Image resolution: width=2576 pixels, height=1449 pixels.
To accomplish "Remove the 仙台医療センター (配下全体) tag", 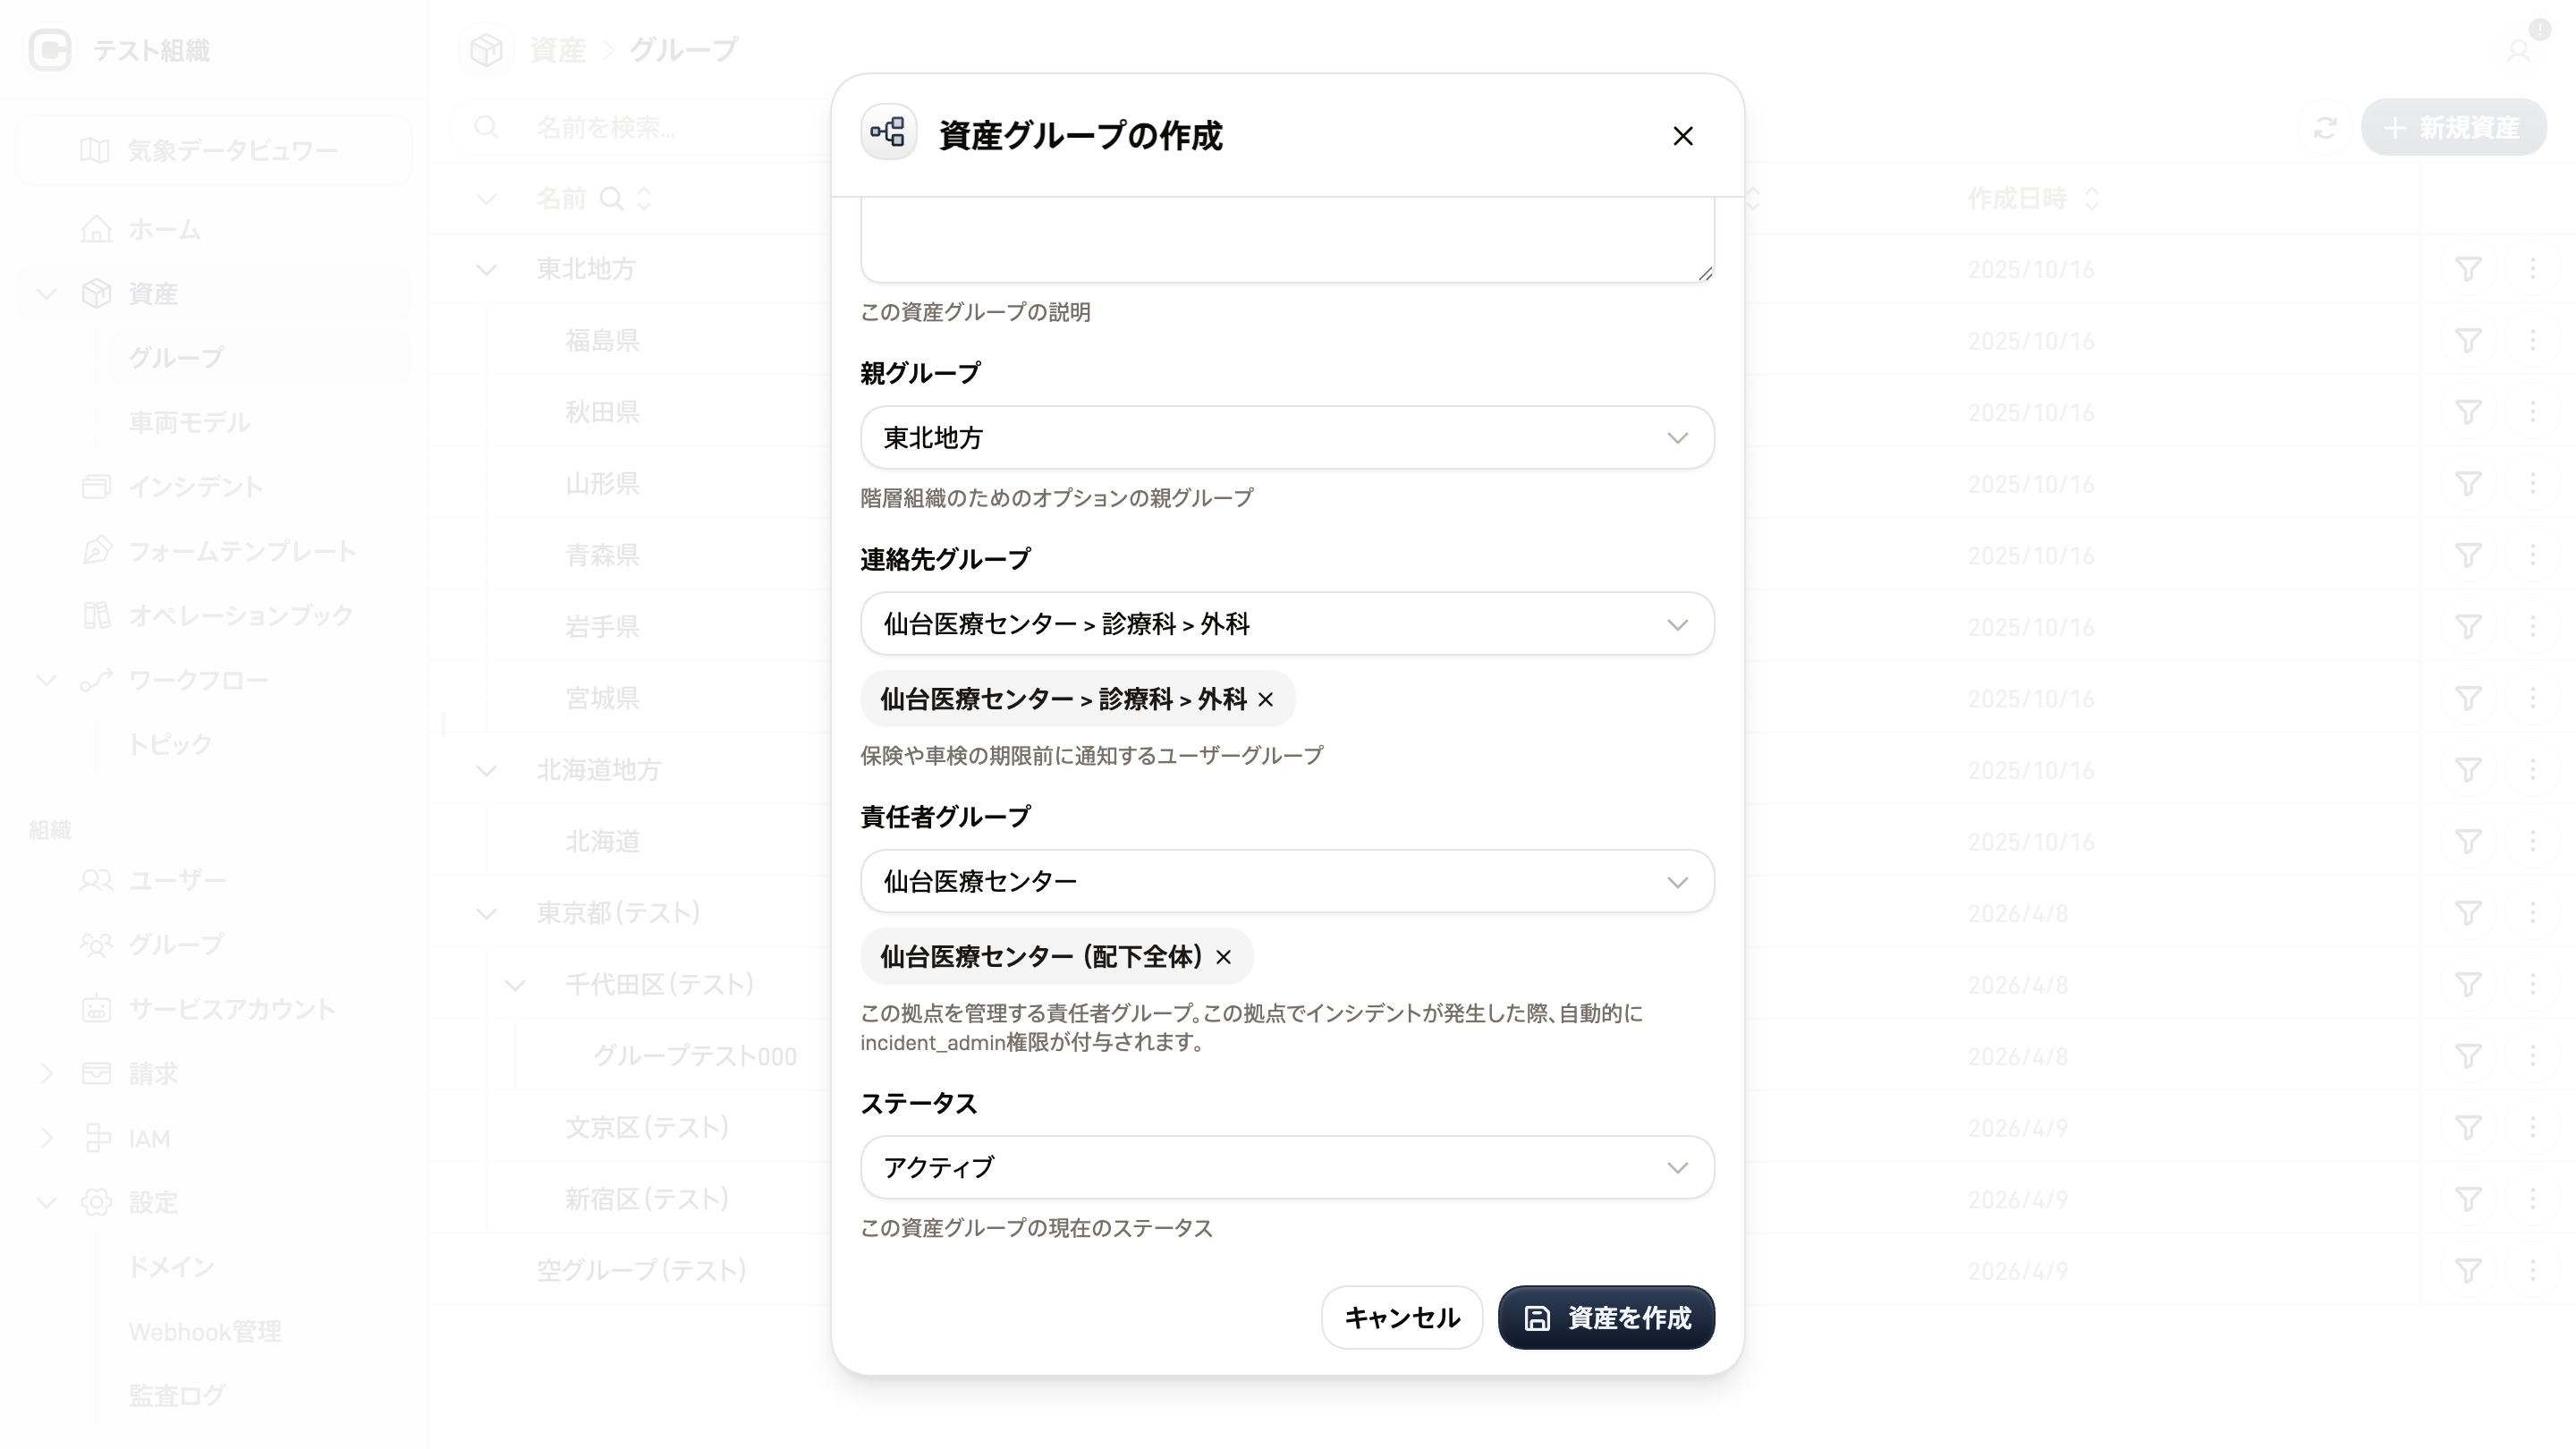I will click(x=1224, y=958).
